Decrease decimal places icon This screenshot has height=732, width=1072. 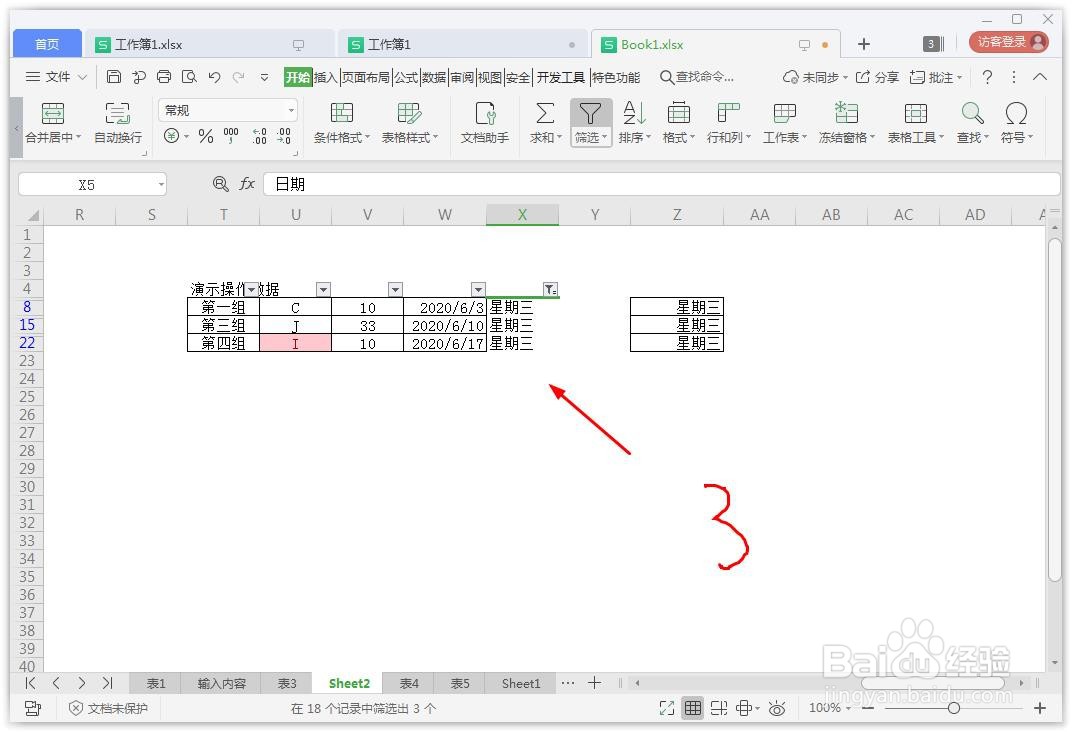pyautogui.click(x=284, y=136)
